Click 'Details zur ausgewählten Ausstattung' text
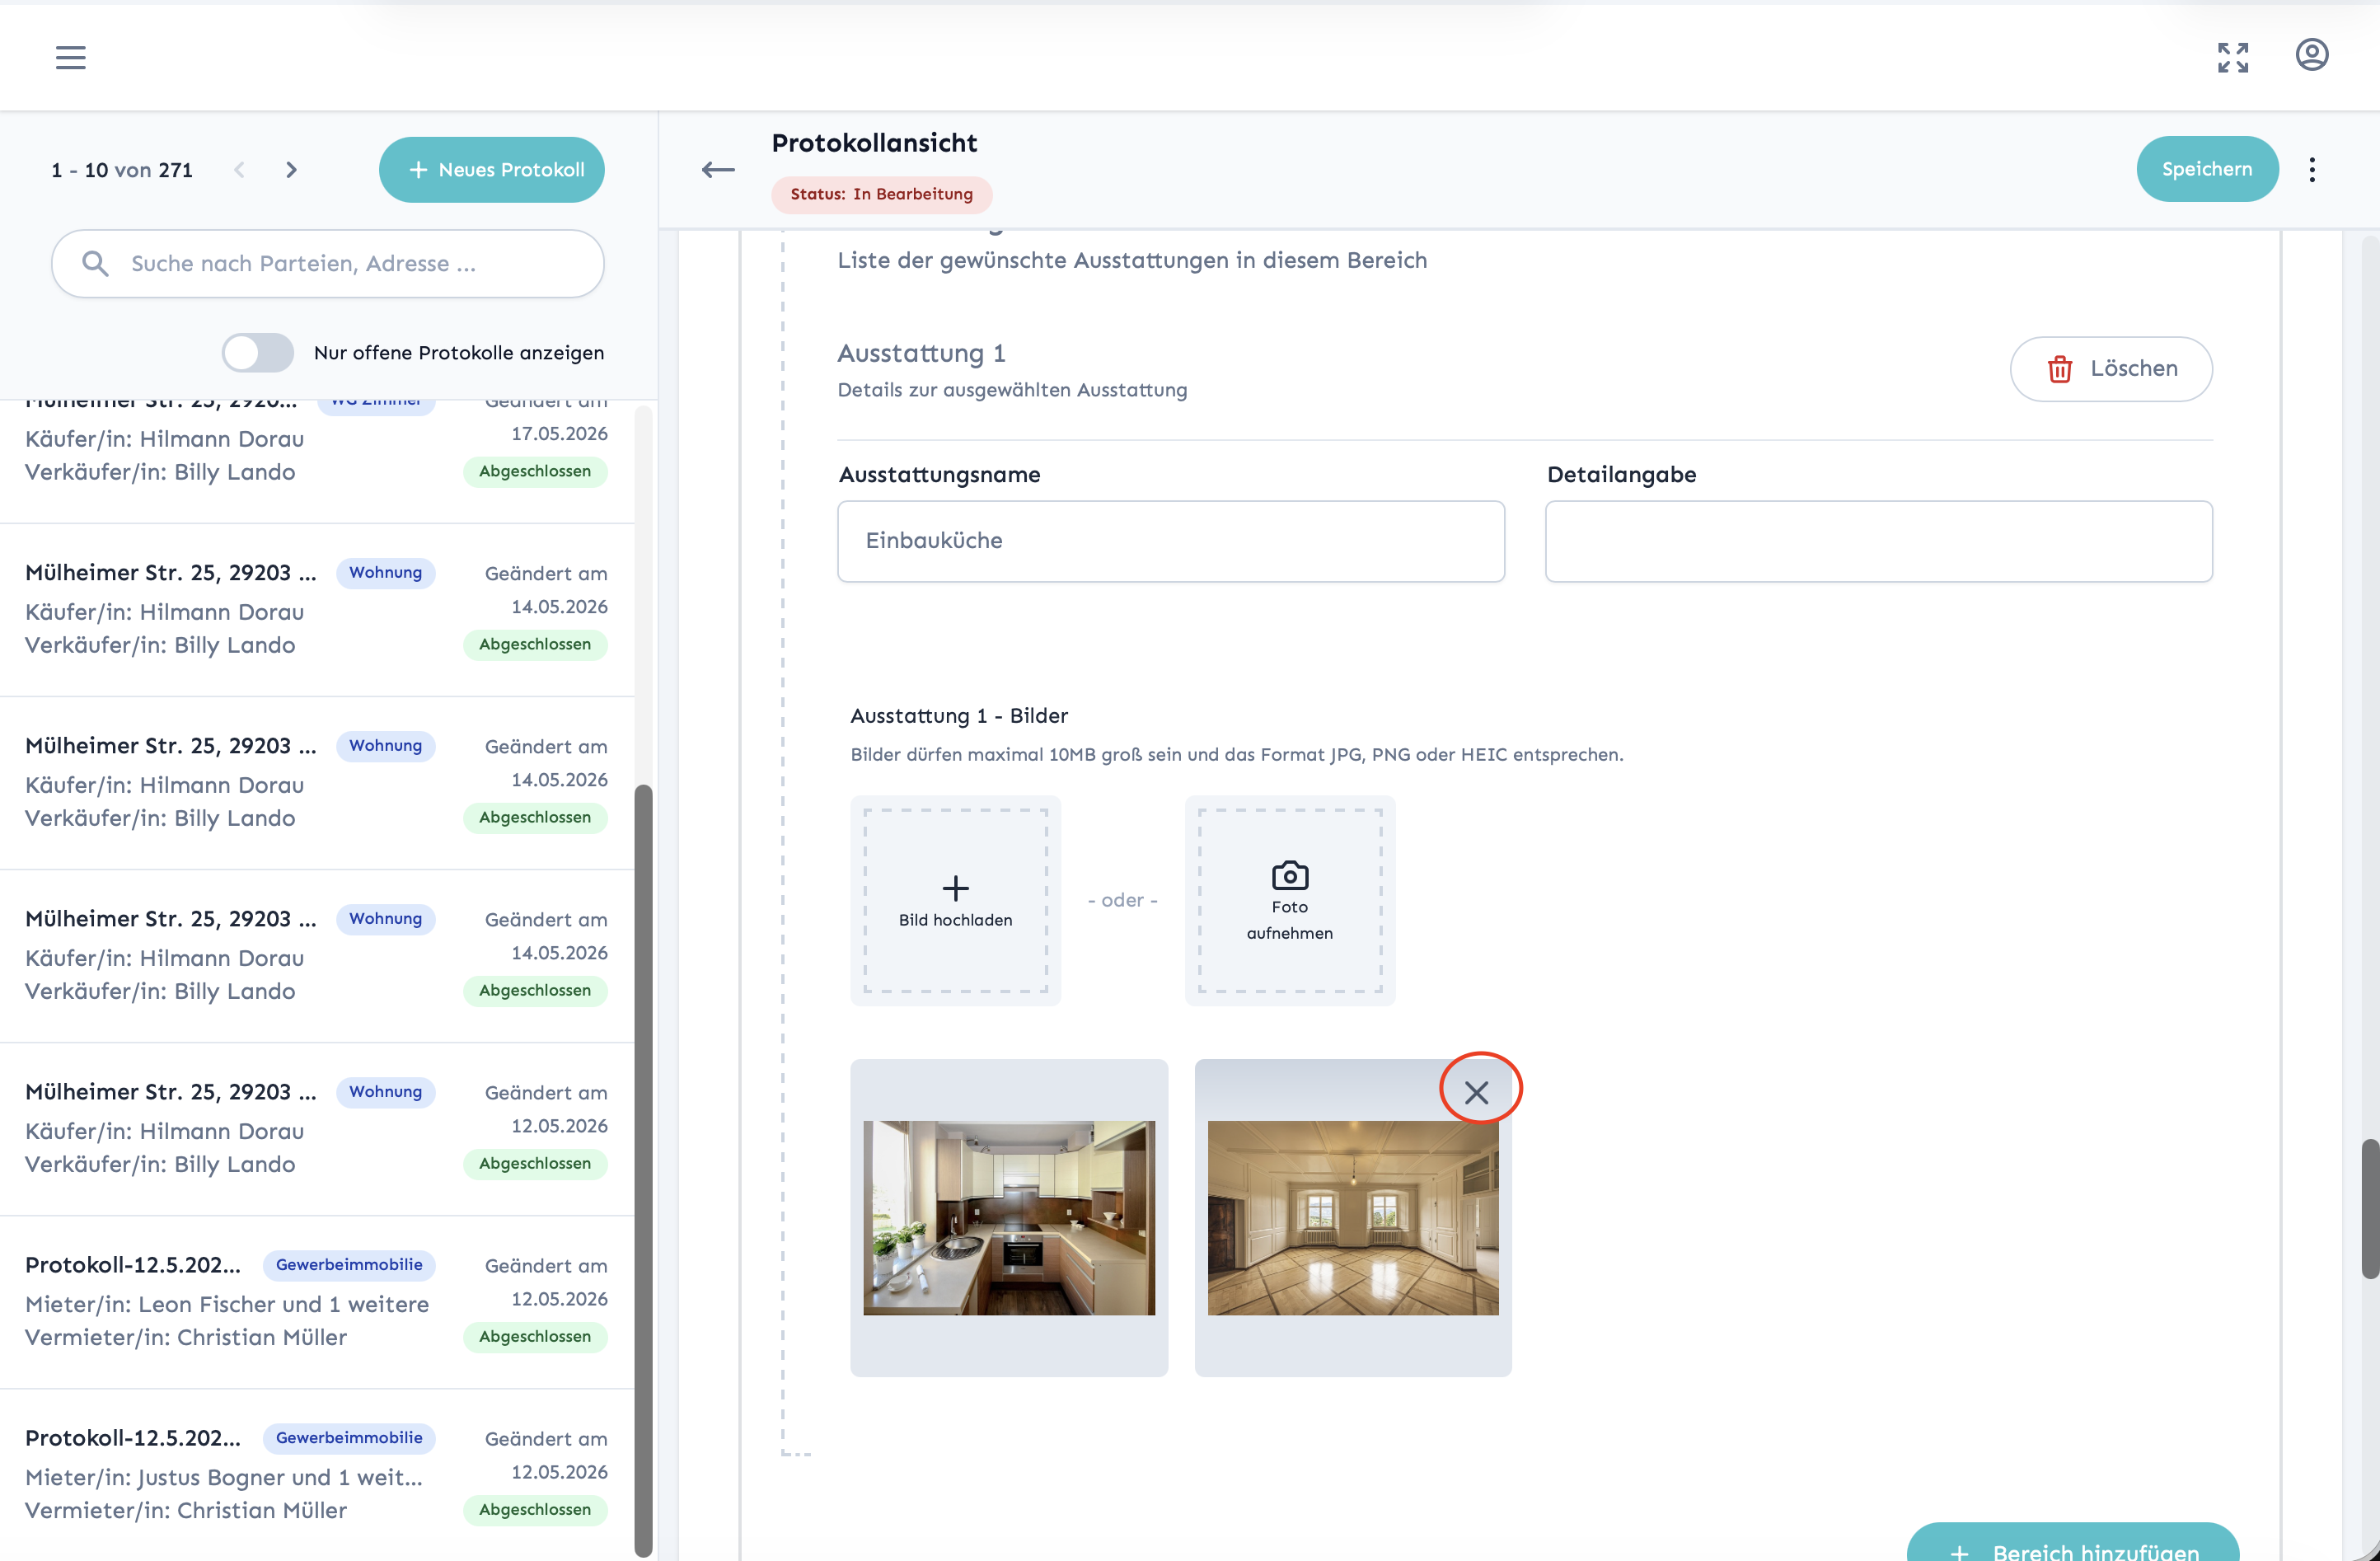The height and width of the screenshot is (1561, 2380). tap(1012, 390)
